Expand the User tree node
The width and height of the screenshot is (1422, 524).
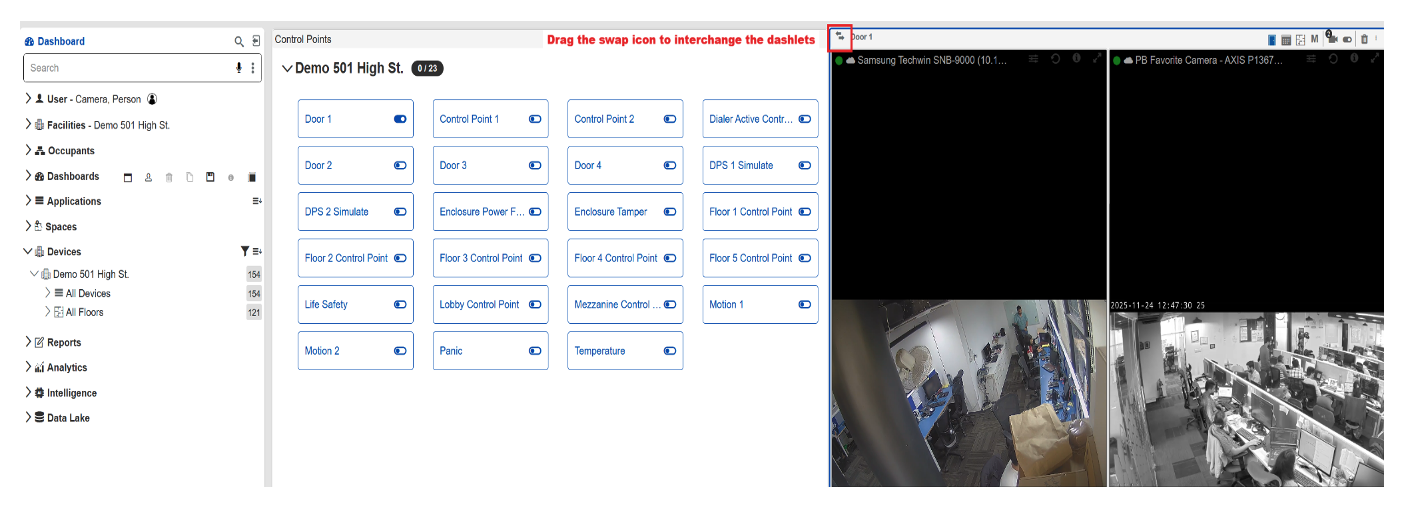click(28, 99)
